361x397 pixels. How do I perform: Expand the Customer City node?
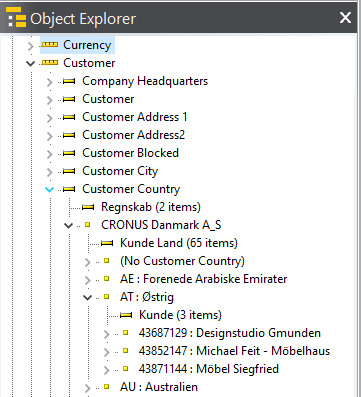[50, 172]
